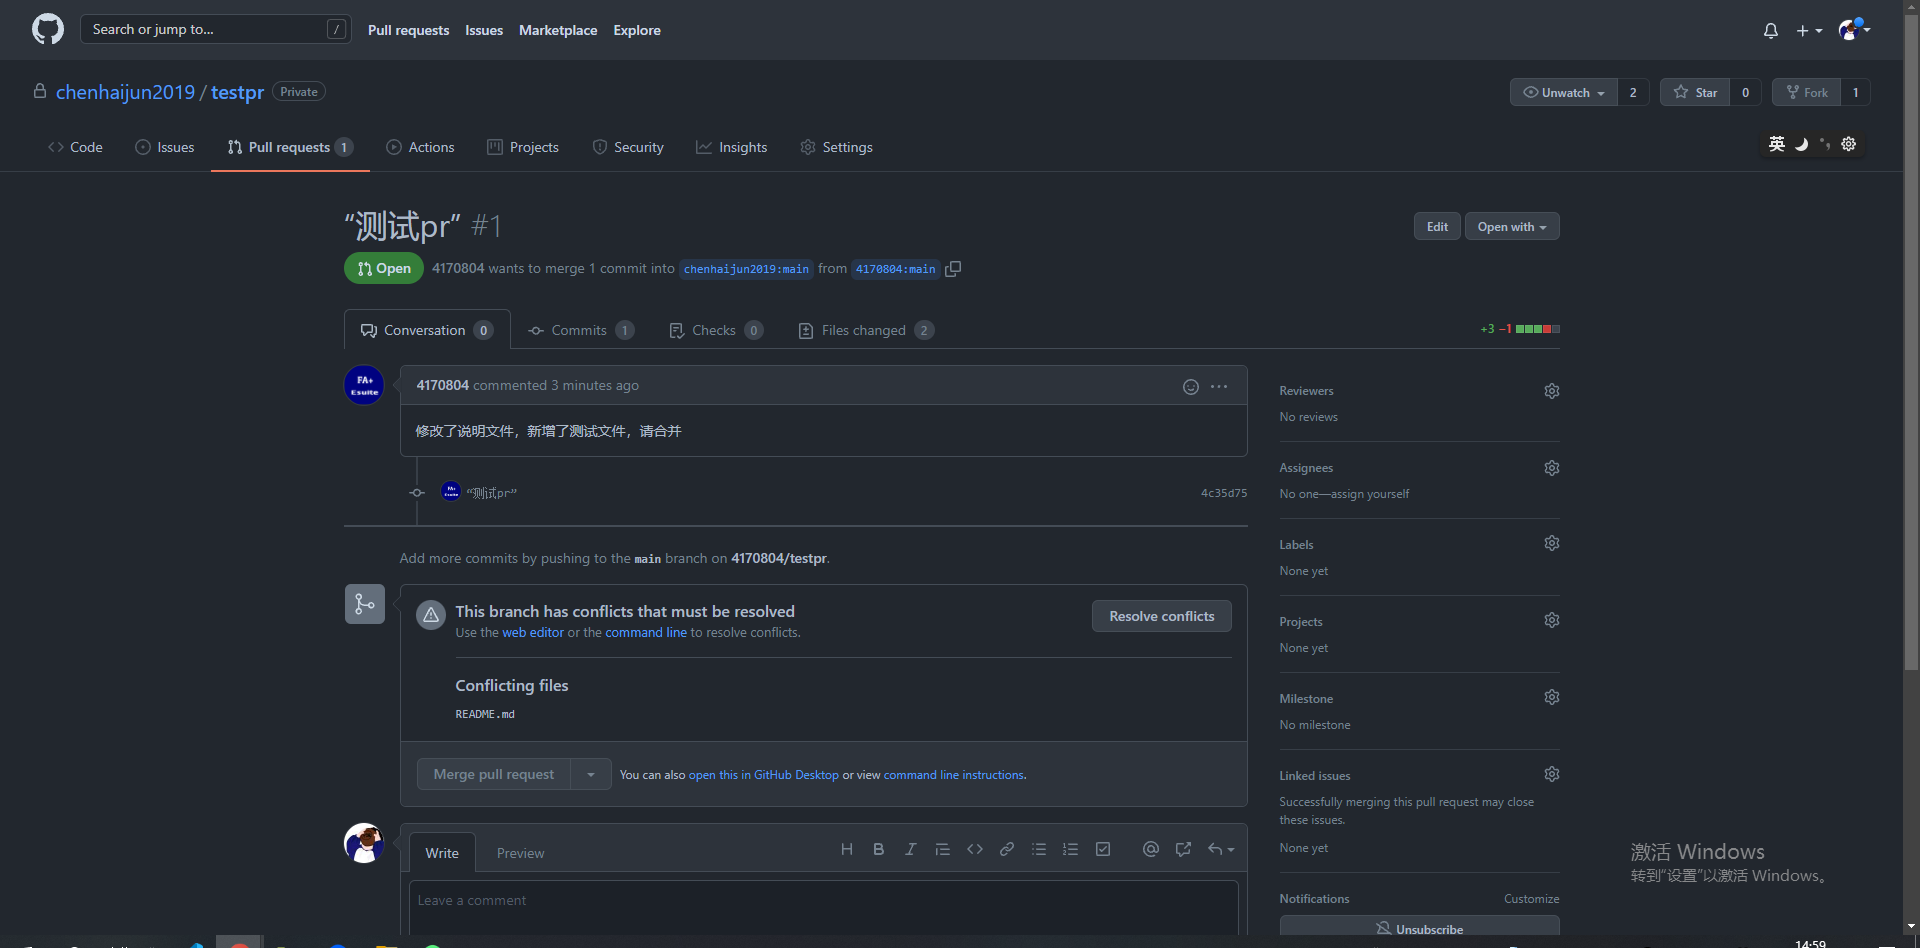Open IME toolbar settings gear

(1849, 144)
